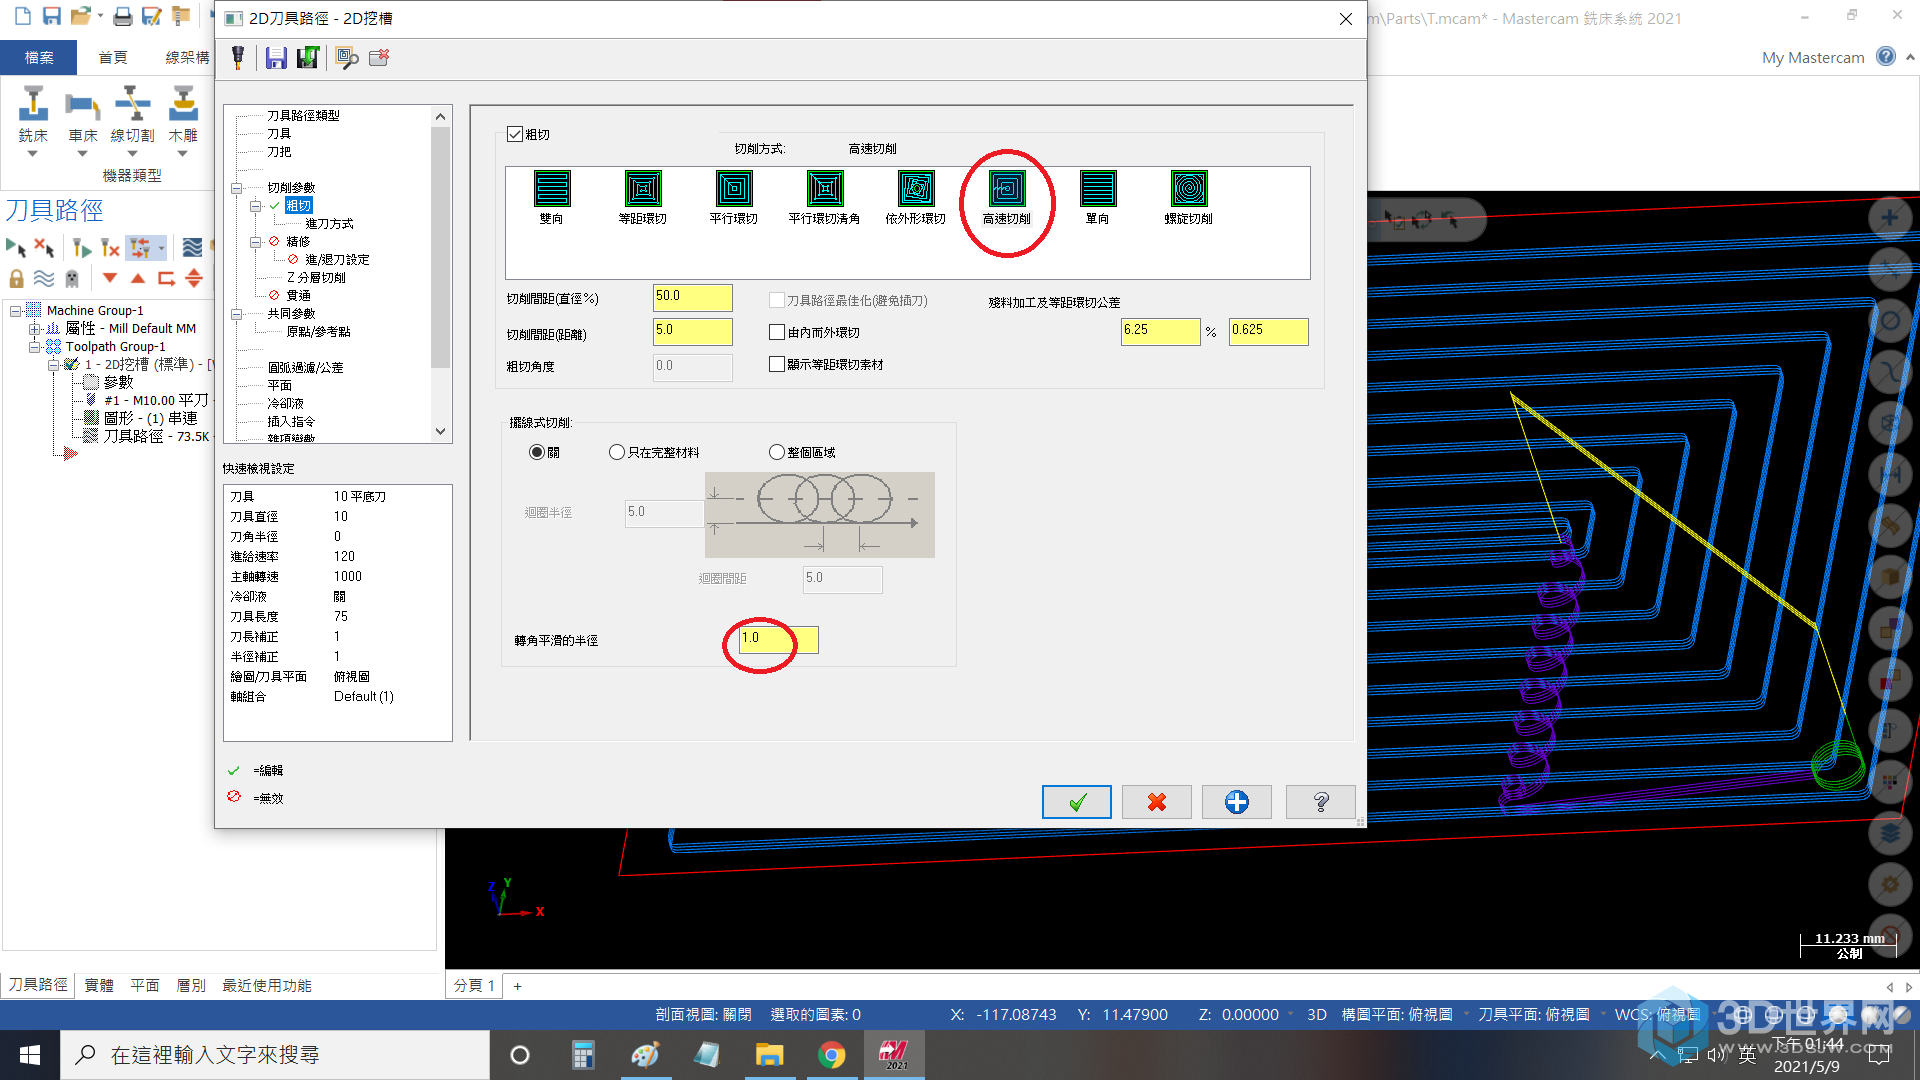The height and width of the screenshot is (1080, 1920).
Task: Open the 檔案 file menu tab
Action: [39, 57]
